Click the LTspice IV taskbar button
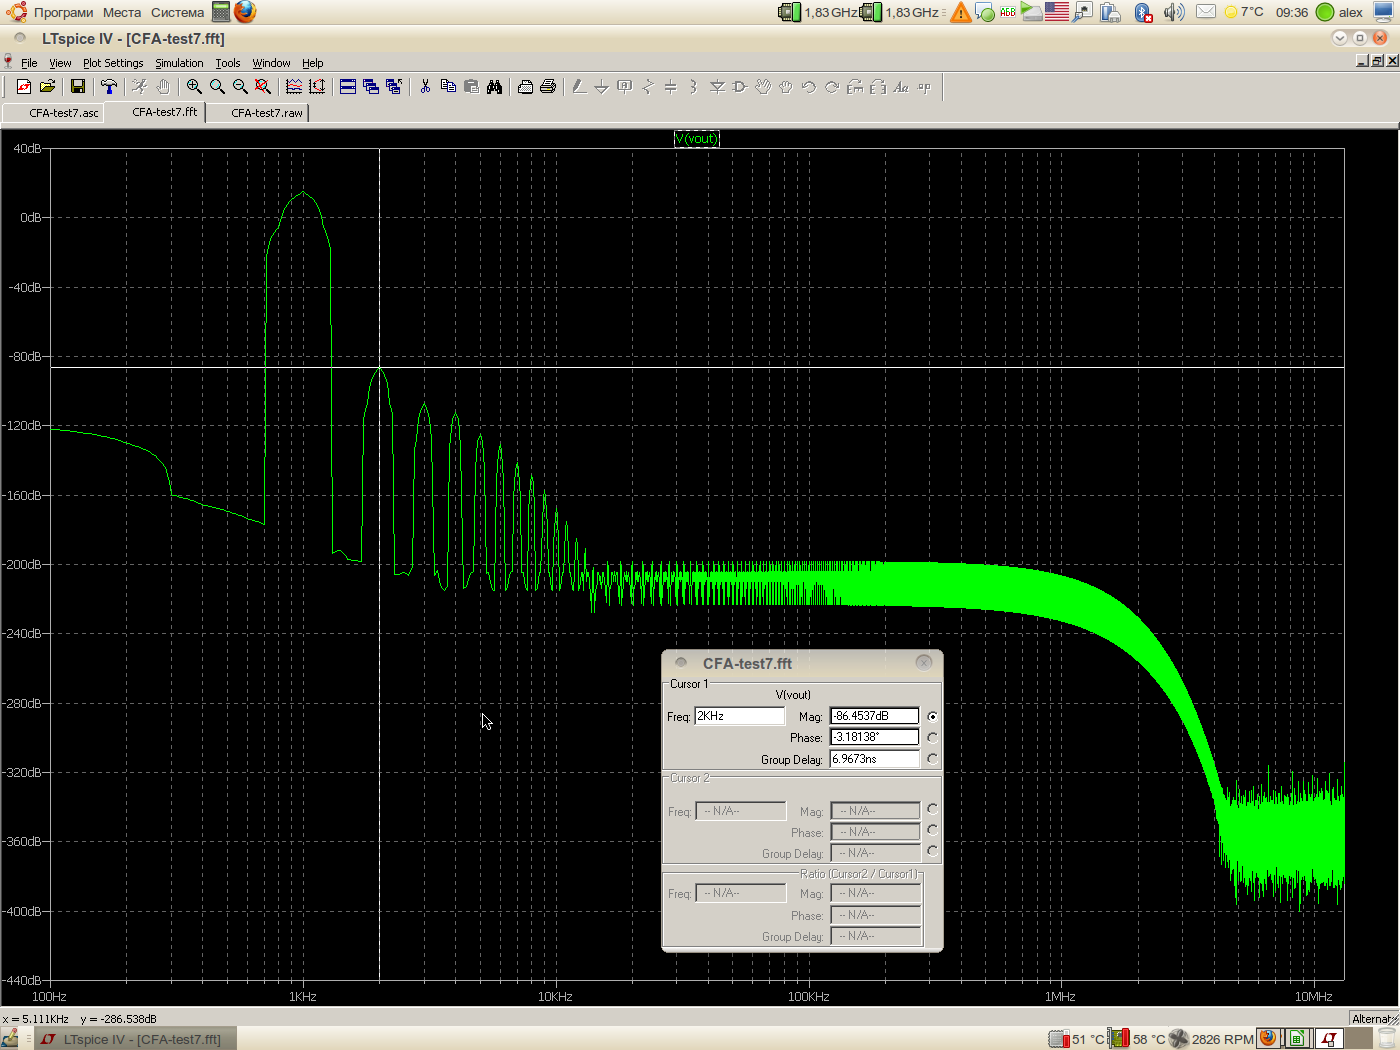1400x1050 pixels. tap(135, 1039)
